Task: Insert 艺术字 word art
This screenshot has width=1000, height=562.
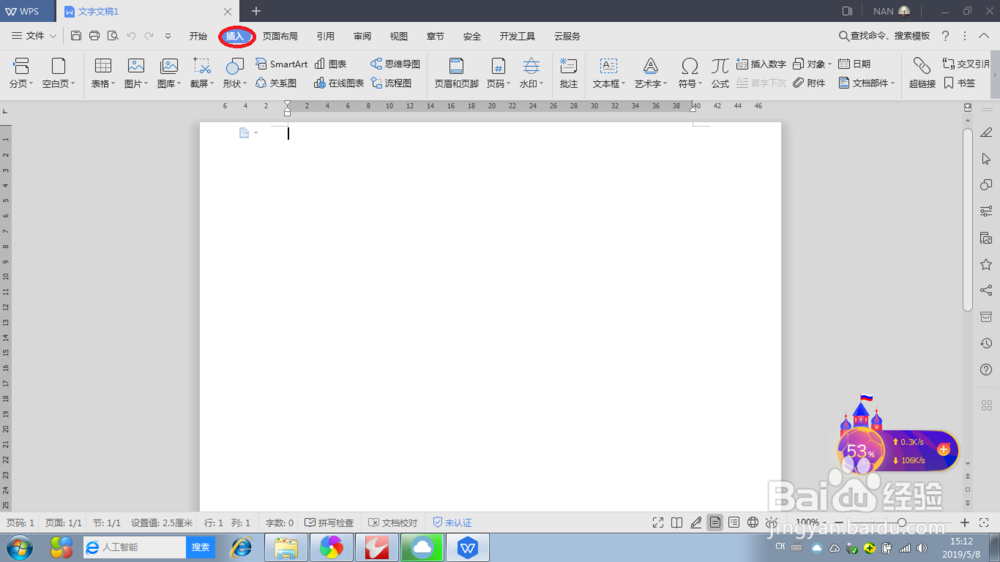Action: (x=650, y=72)
